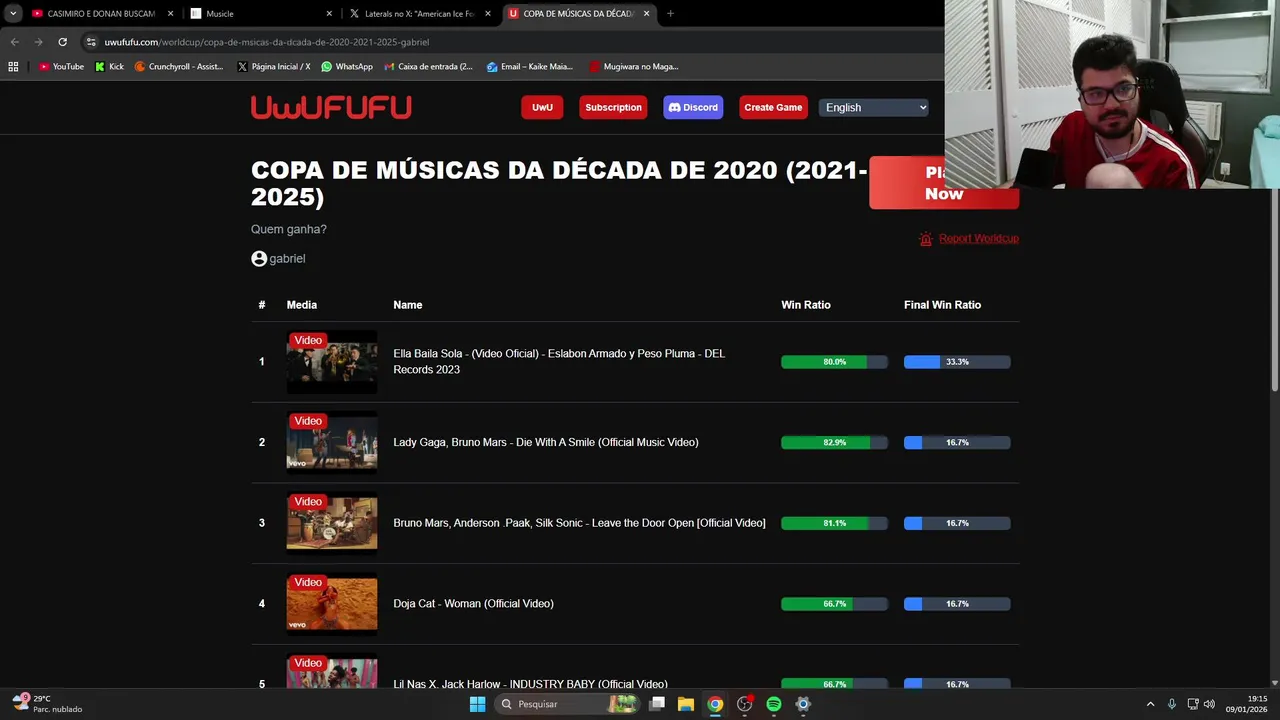Viewport: 1280px width, 720px height.
Task: Open the Página Inicial / X bookmark
Action: pyautogui.click(x=274, y=67)
